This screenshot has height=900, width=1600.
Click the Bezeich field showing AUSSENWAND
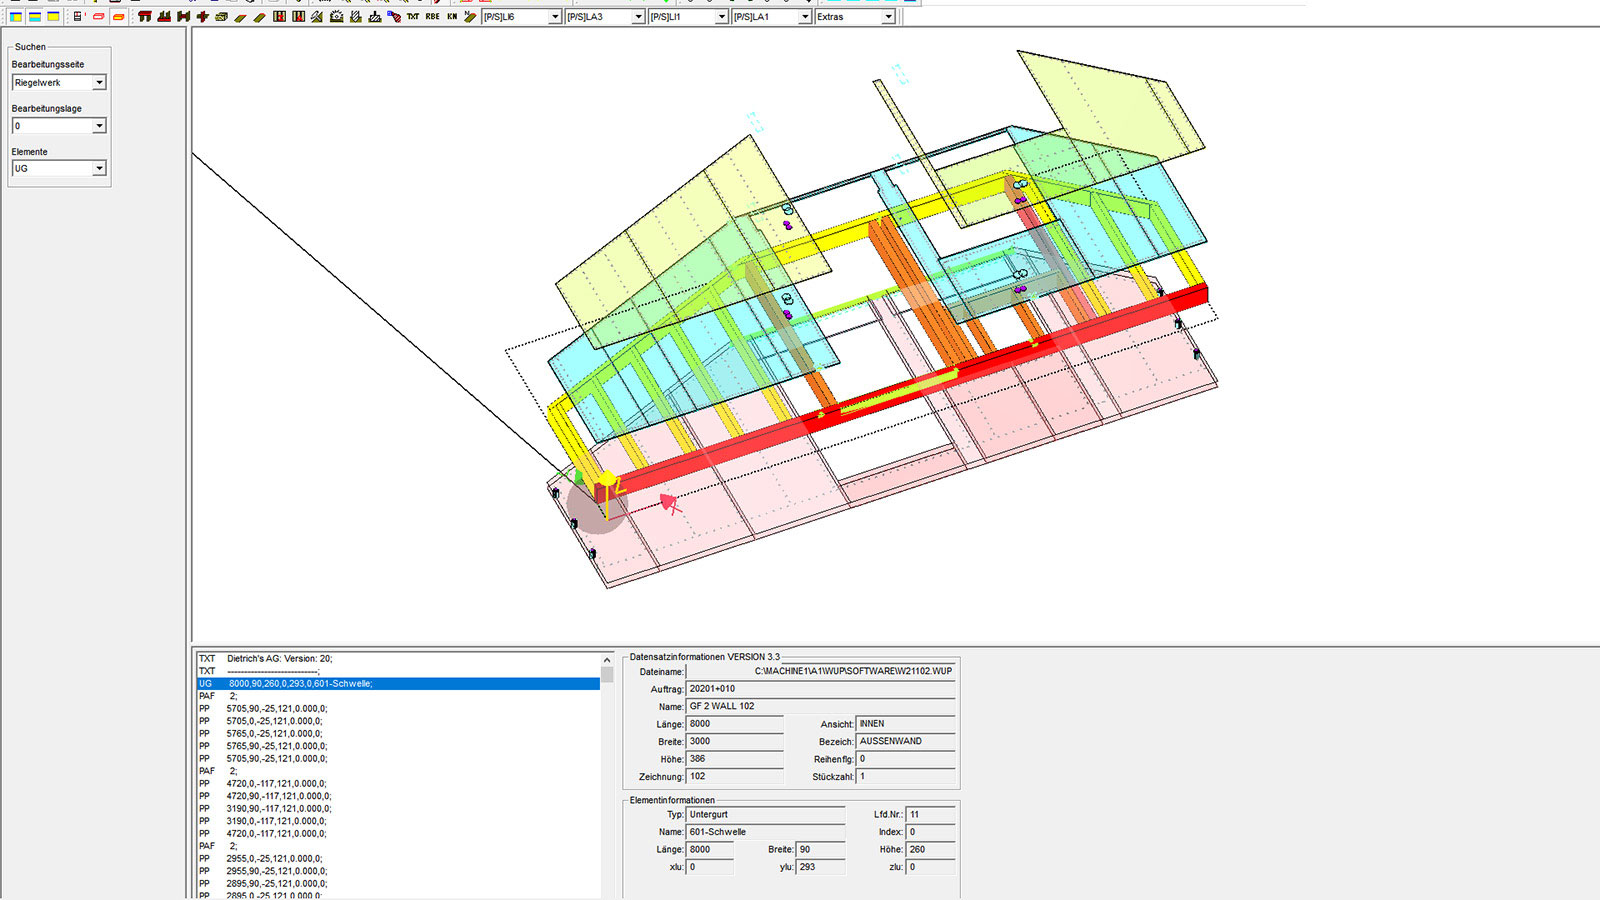[x=906, y=742]
